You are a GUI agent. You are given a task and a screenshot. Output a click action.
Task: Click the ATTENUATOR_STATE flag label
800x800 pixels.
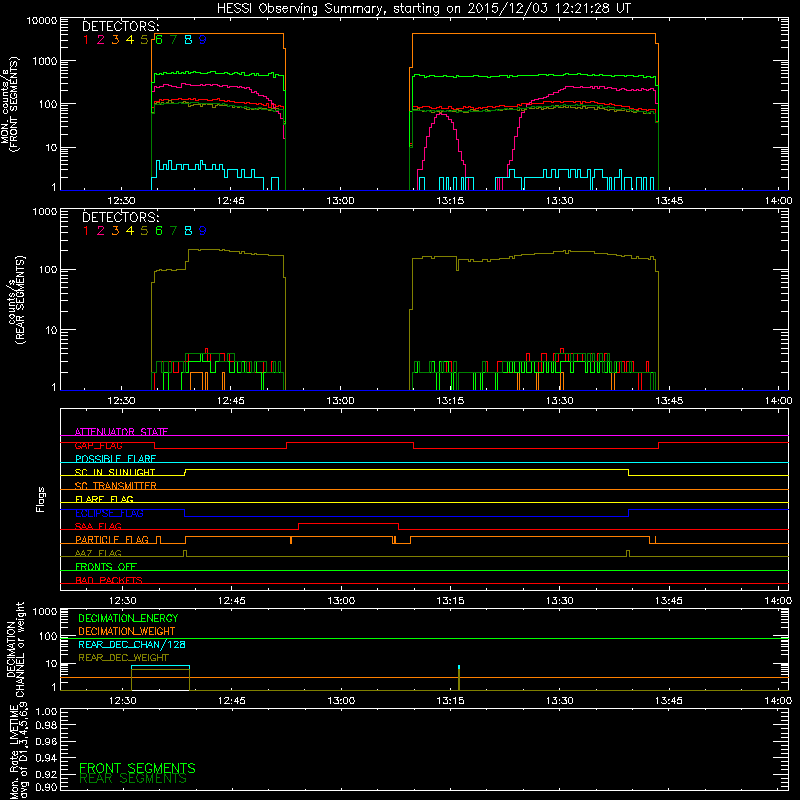tap(121, 432)
